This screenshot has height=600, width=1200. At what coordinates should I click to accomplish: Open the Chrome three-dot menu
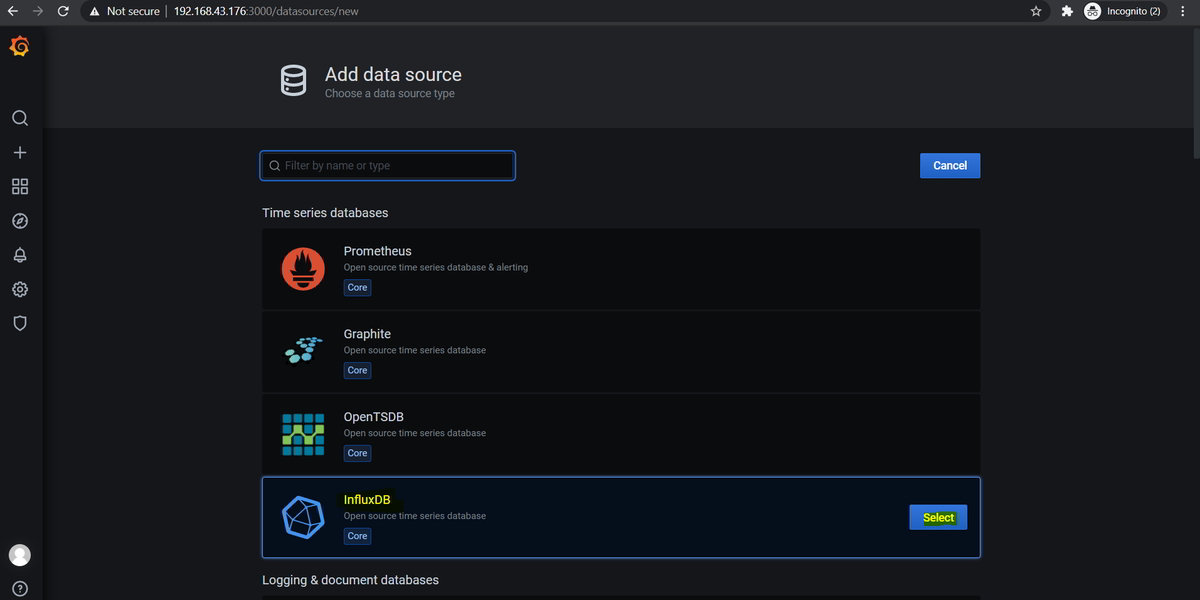(x=1182, y=11)
